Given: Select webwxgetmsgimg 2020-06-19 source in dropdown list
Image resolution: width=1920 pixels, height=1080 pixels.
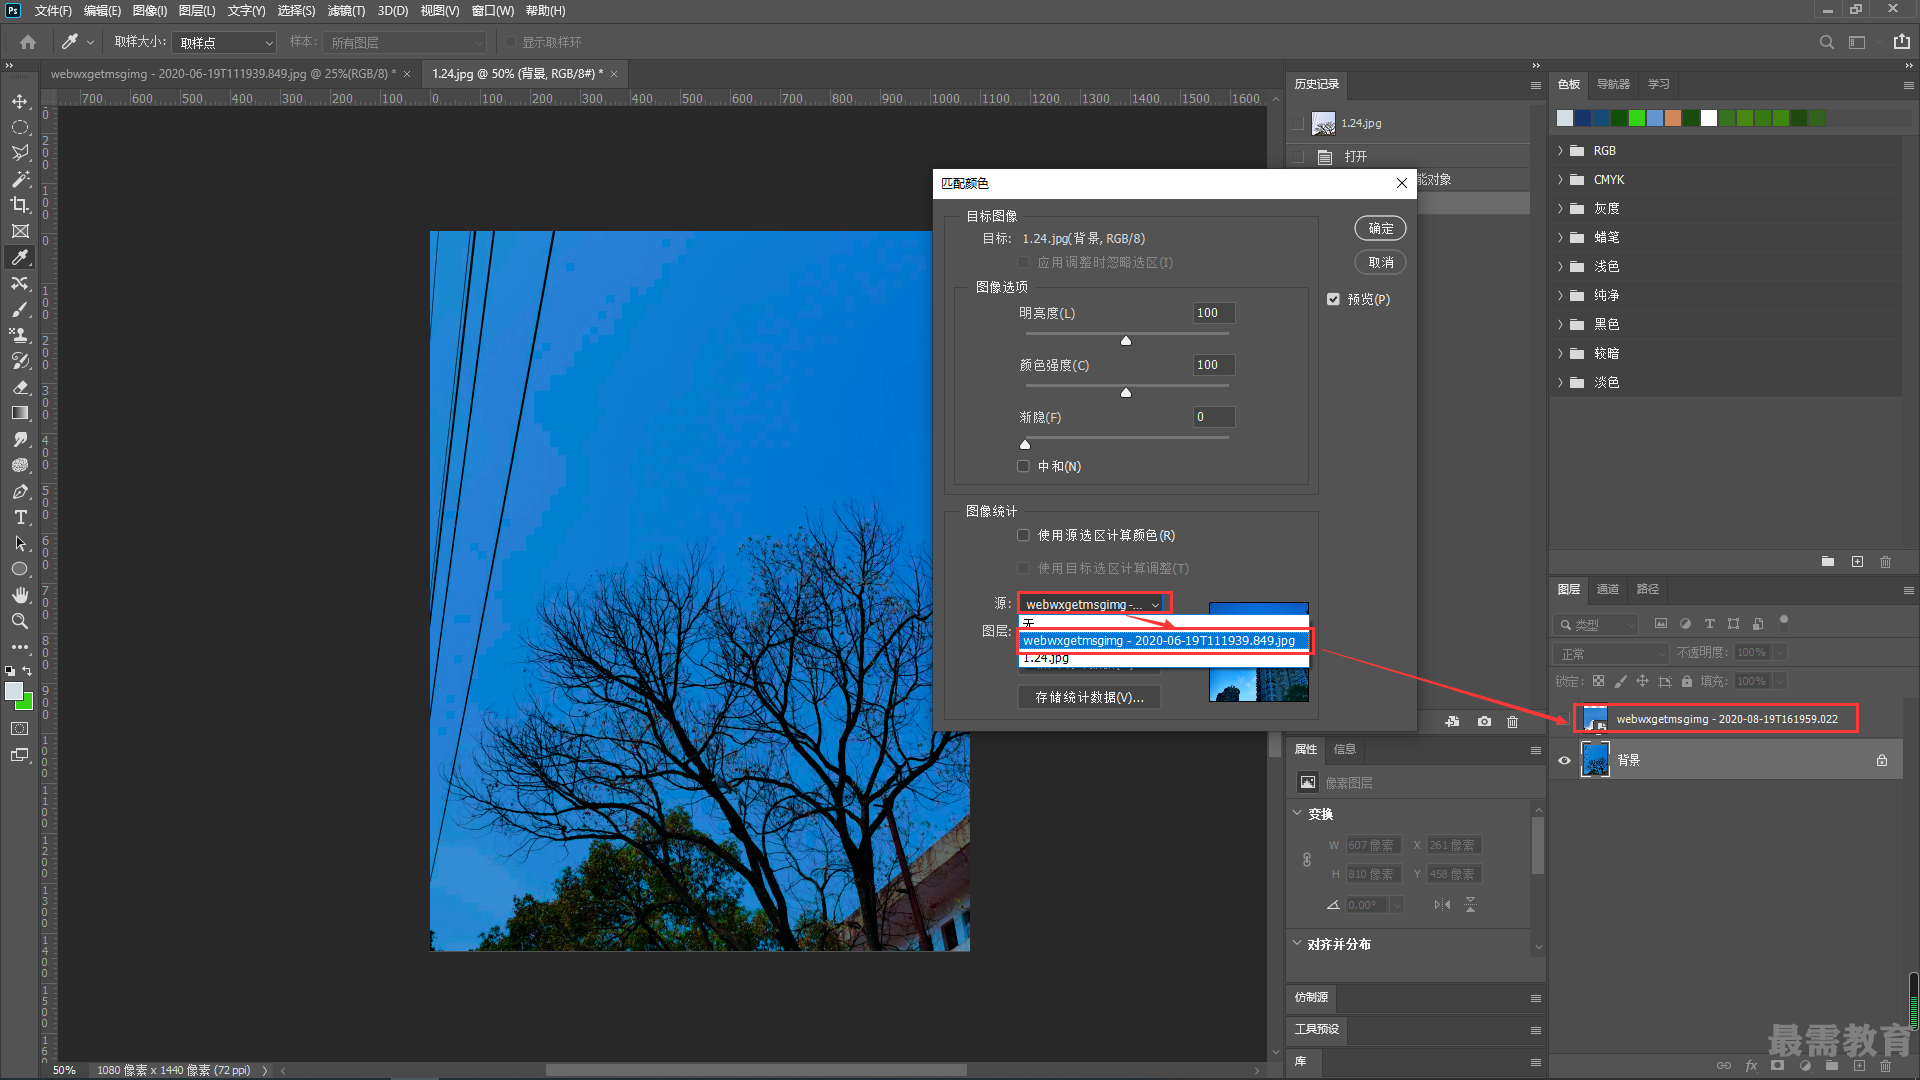Looking at the screenshot, I should click(x=1164, y=640).
